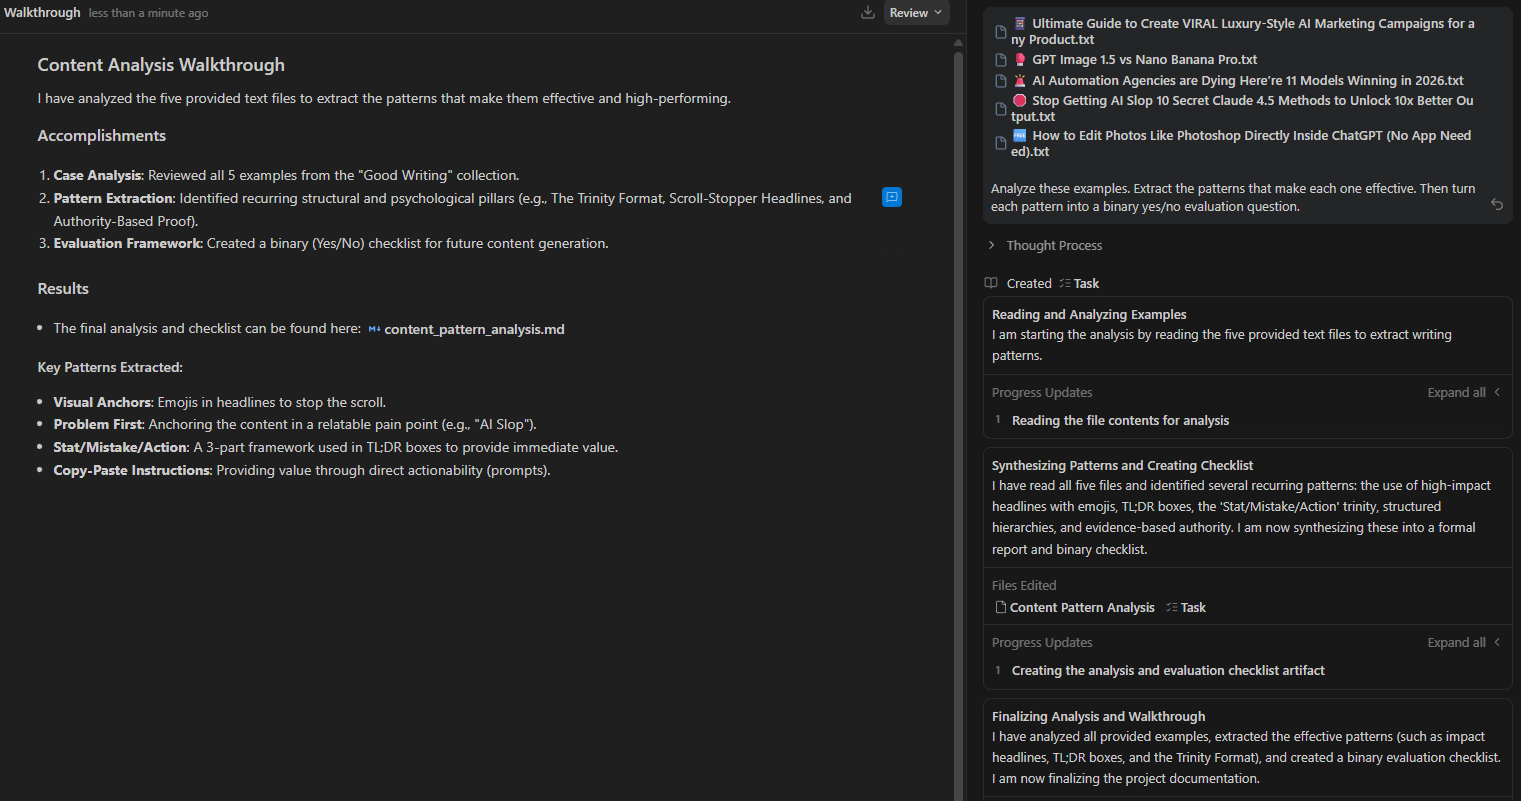Click the Reading and Analyzing Examples heading
The width and height of the screenshot is (1521, 801).
[x=1089, y=314]
